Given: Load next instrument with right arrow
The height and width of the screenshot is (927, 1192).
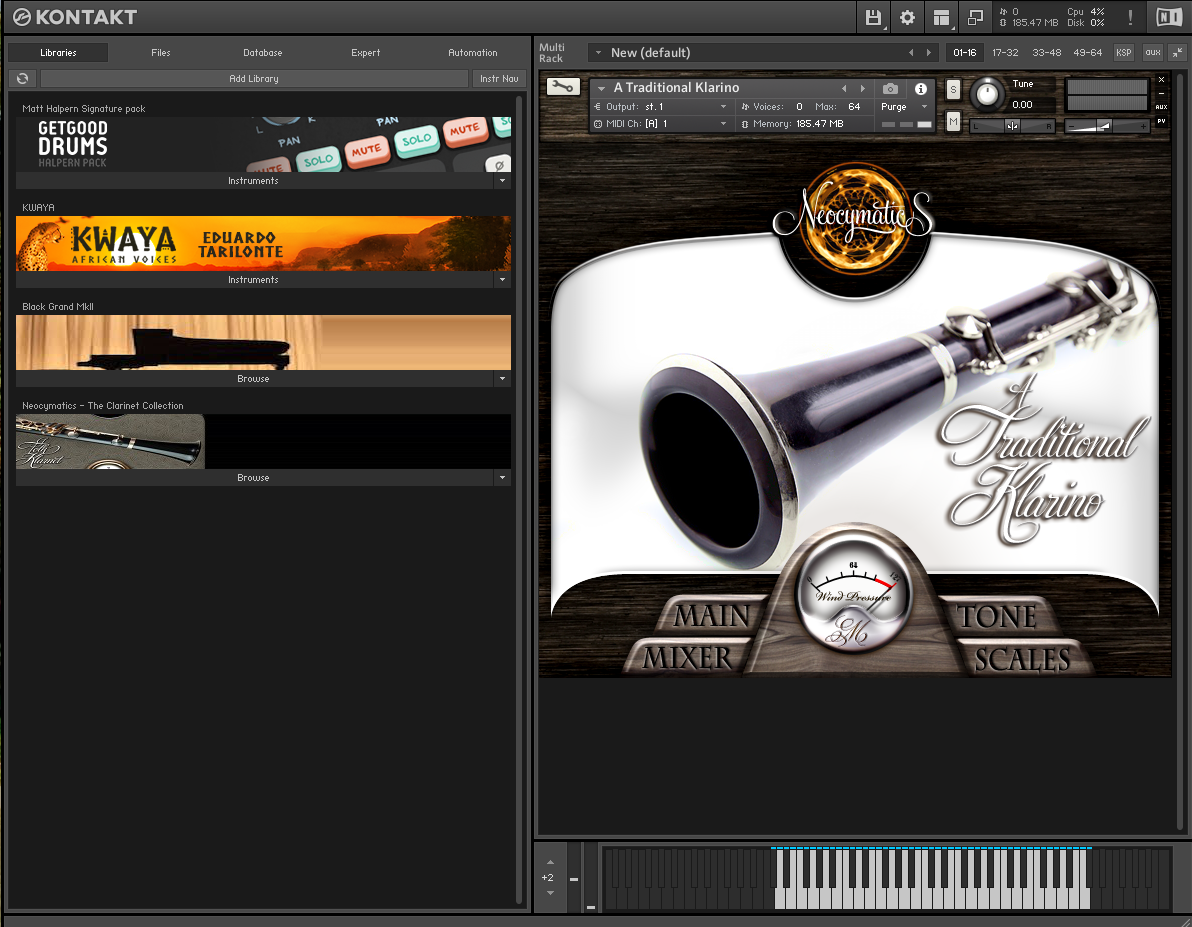Looking at the screenshot, I should [863, 88].
